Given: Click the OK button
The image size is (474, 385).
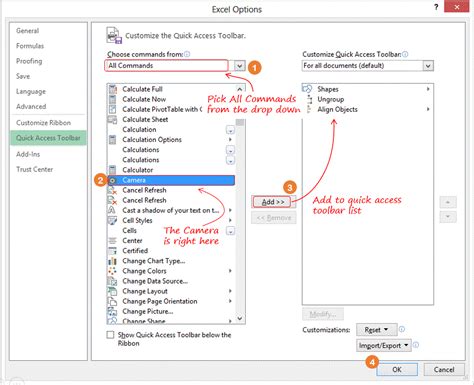Looking at the screenshot, I should [x=397, y=369].
